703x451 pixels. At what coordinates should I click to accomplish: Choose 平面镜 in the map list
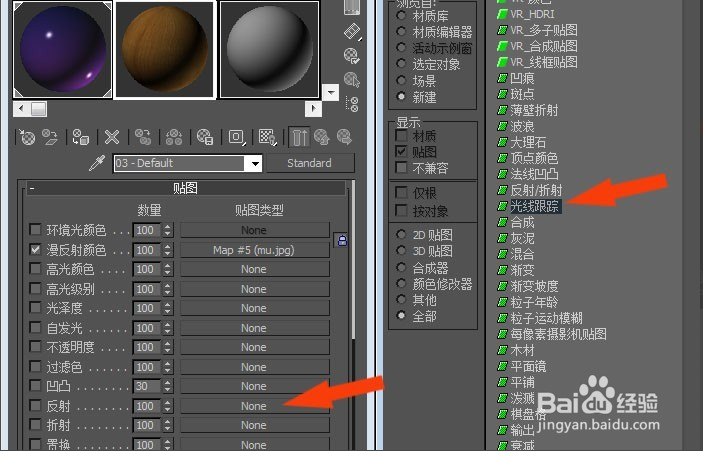pos(529,366)
